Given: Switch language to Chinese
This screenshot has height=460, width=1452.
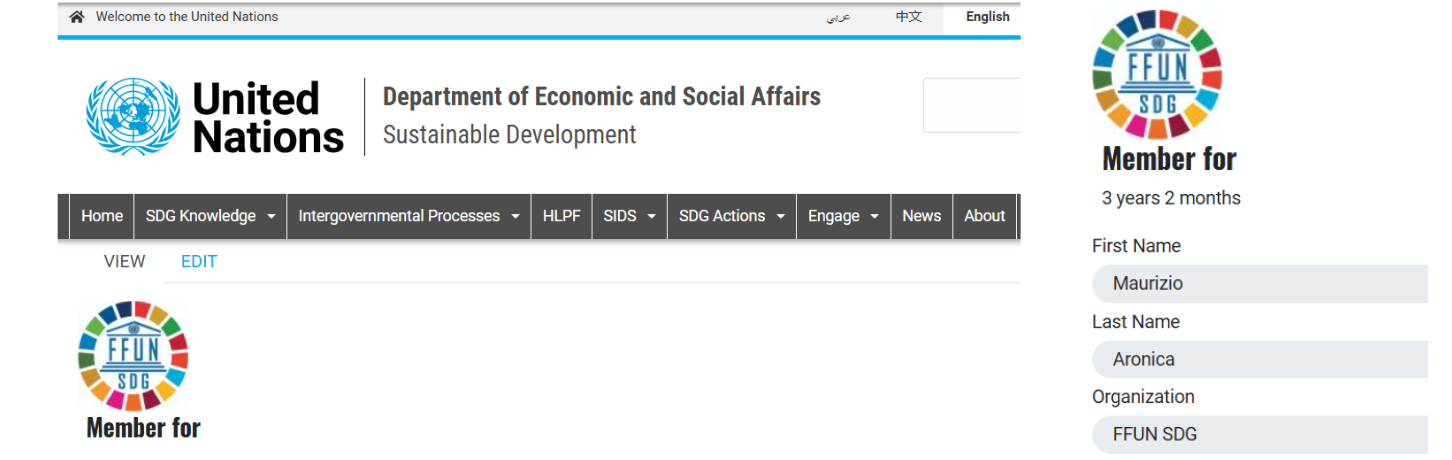Looking at the screenshot, I should coord(908,17).
